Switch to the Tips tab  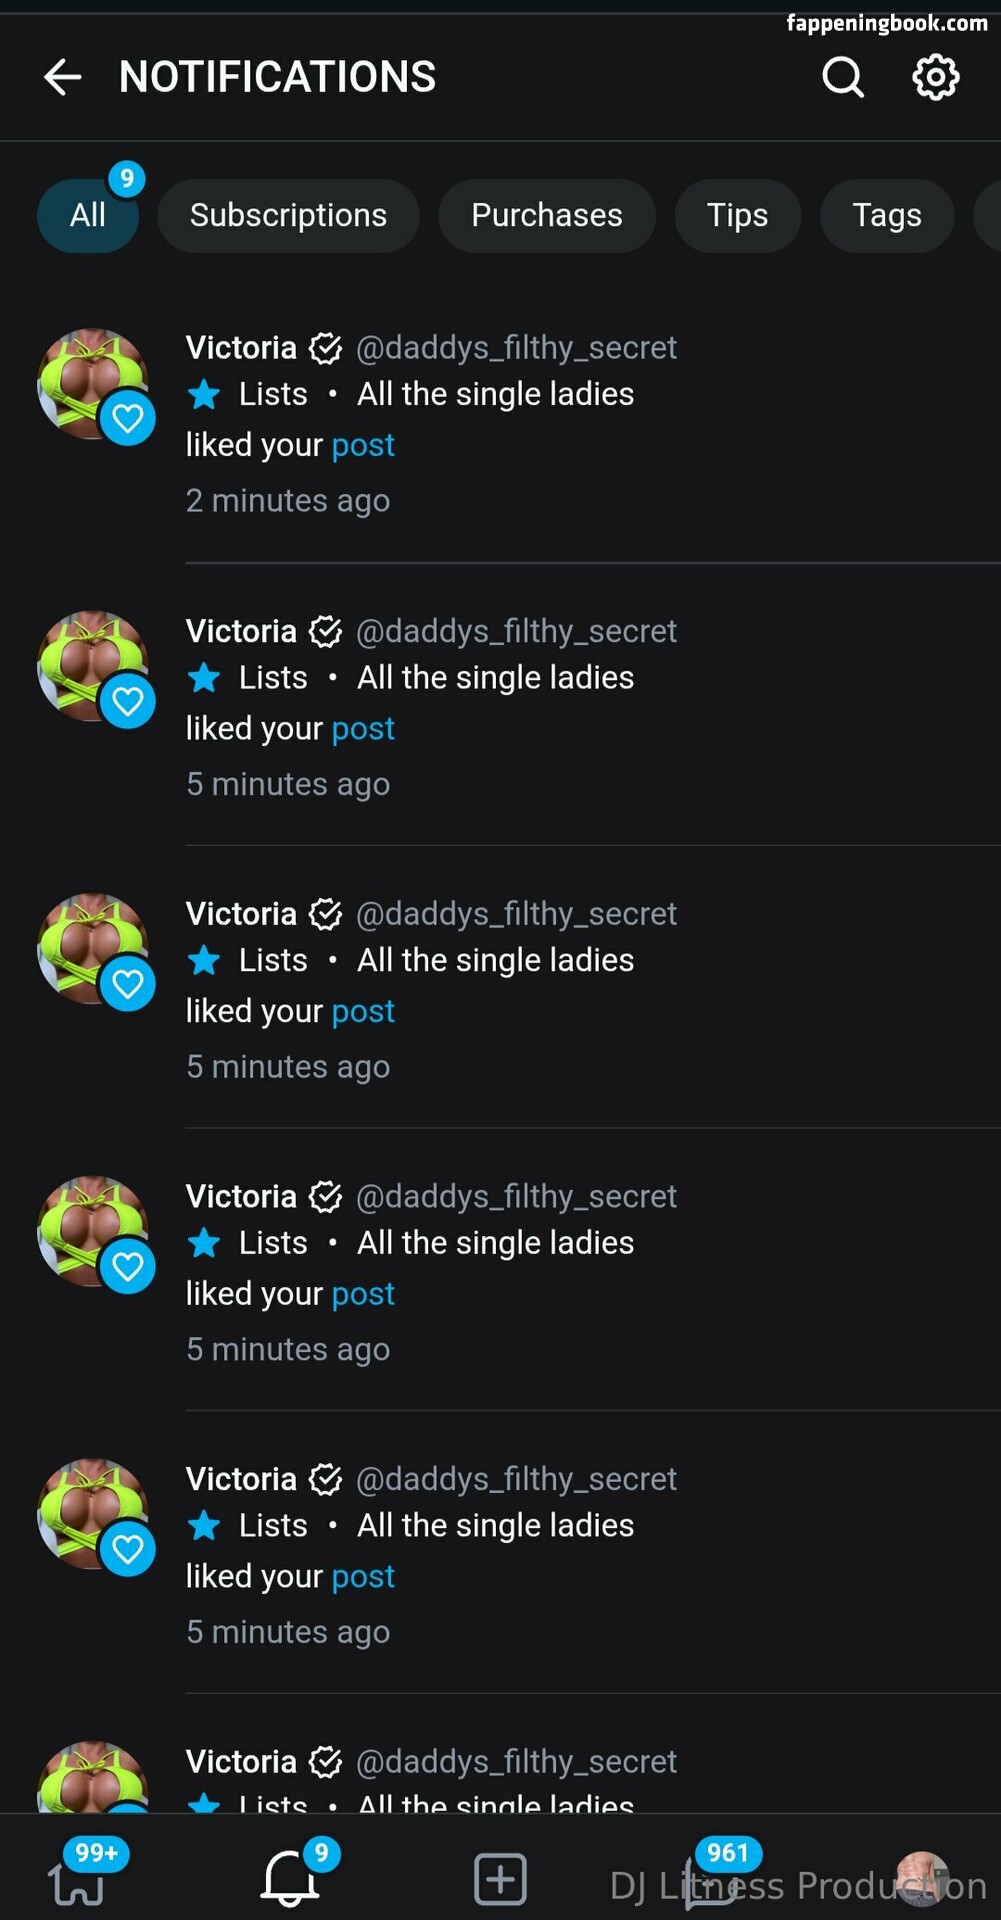[x=737, y=215]
